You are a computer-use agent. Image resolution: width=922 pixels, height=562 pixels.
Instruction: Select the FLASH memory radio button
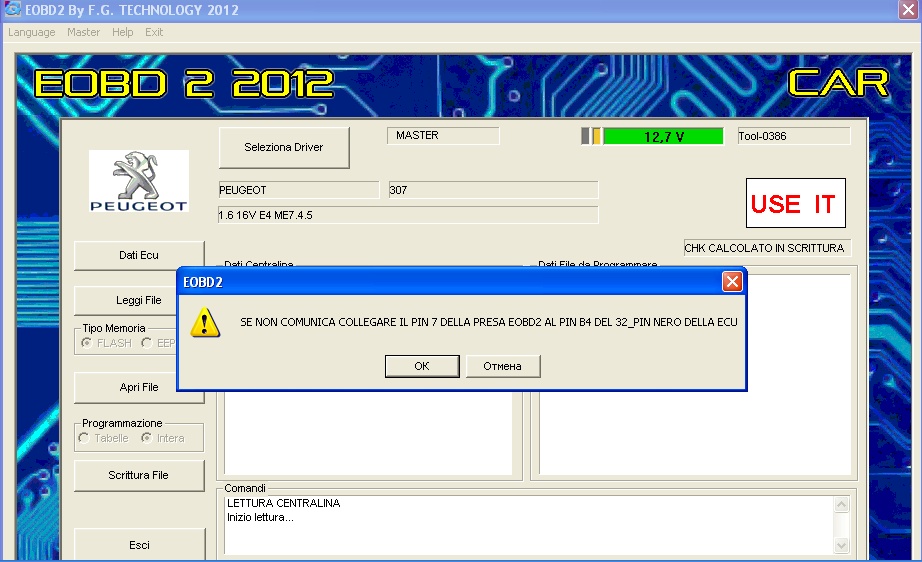[87, 343]
